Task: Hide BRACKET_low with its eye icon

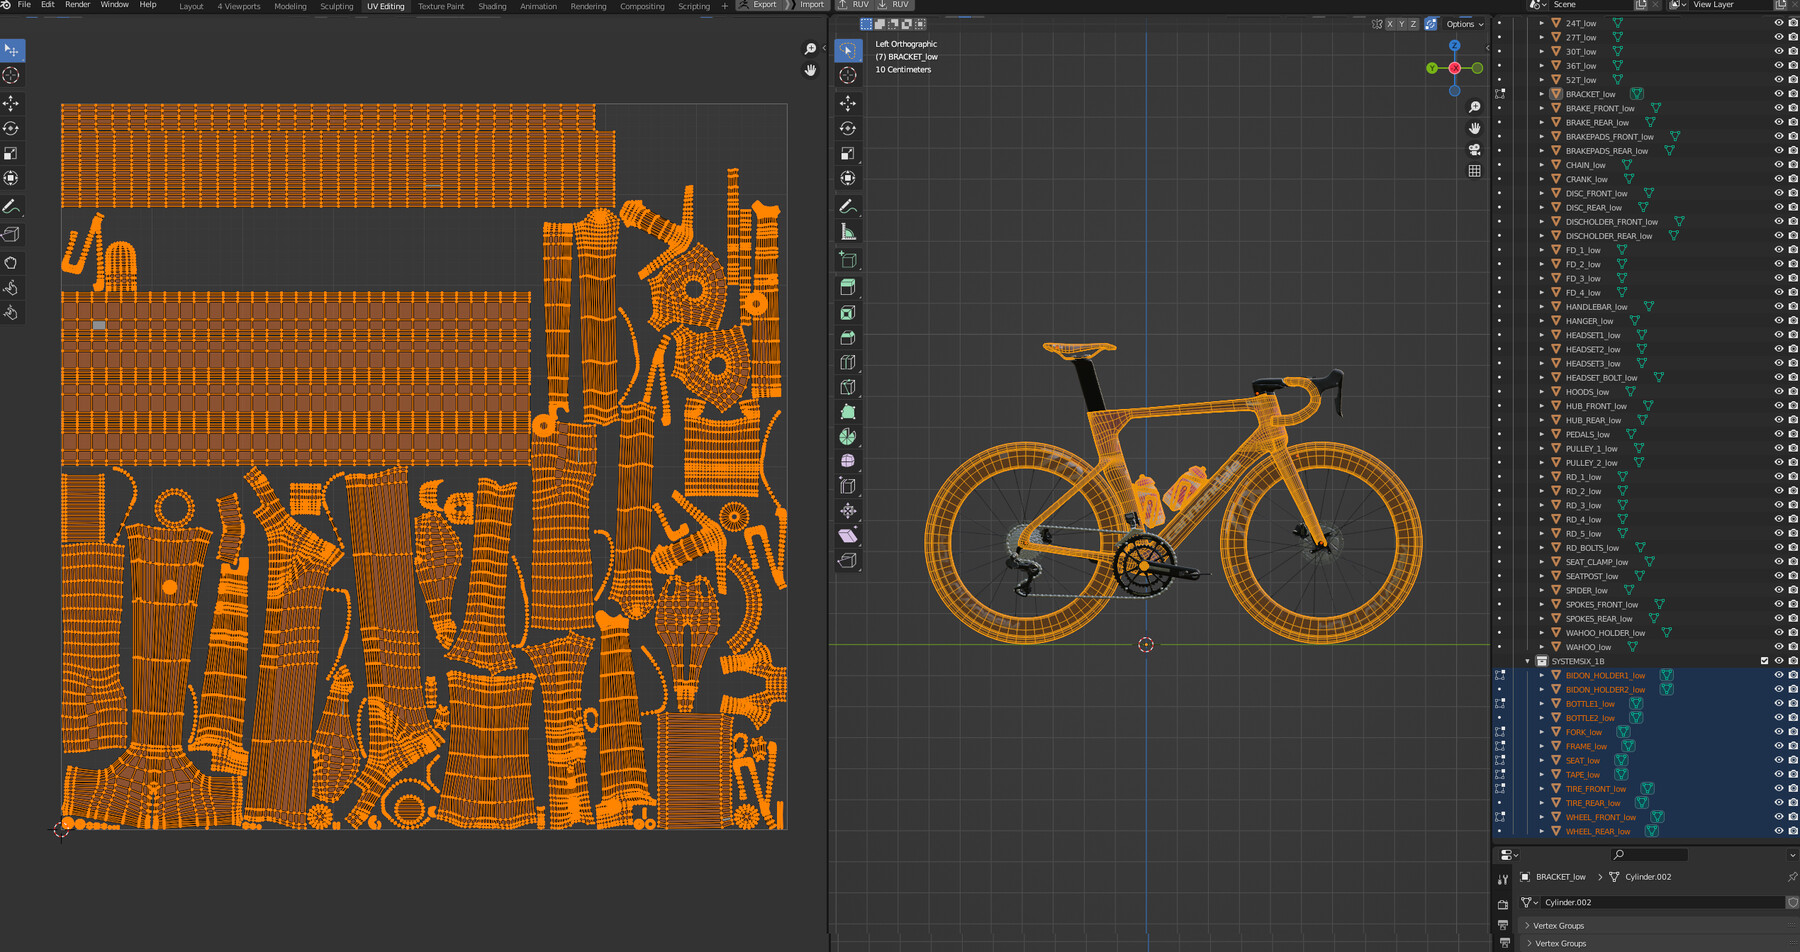Action: (x=1778, y=94)
